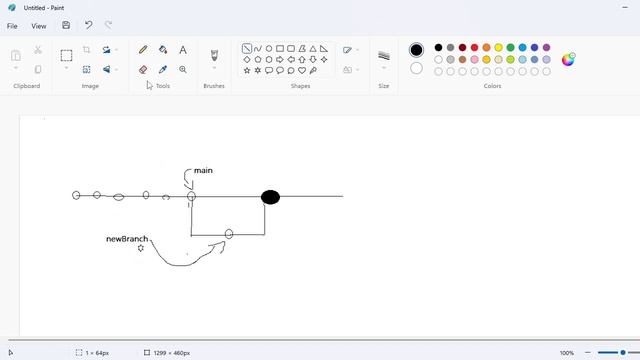Activate Color 1 black foreground selector

pos(416,50)
